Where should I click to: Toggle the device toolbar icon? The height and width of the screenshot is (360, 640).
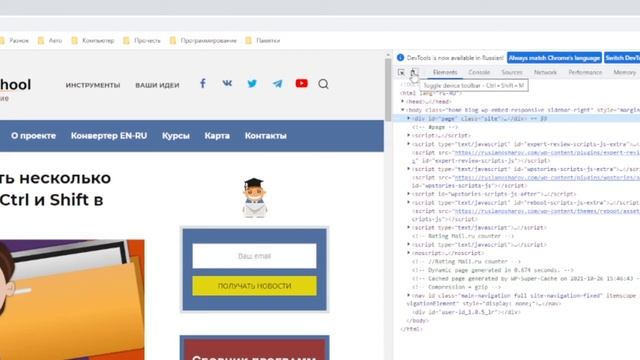[413, 72]
